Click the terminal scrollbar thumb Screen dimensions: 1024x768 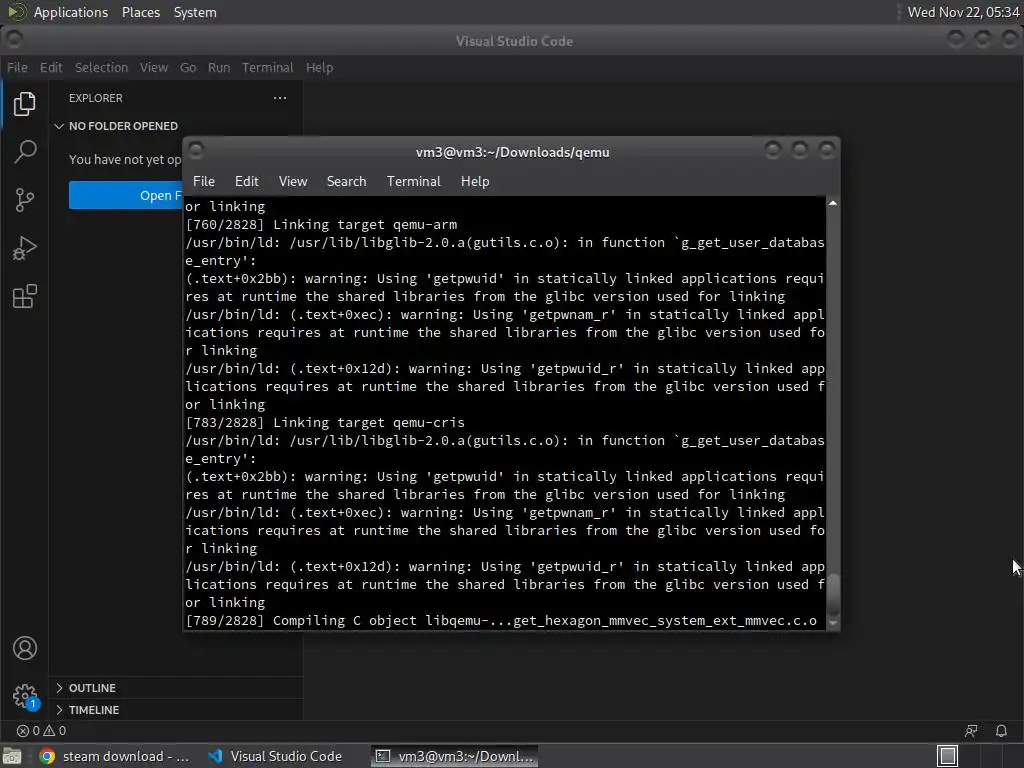pos(833,595)
